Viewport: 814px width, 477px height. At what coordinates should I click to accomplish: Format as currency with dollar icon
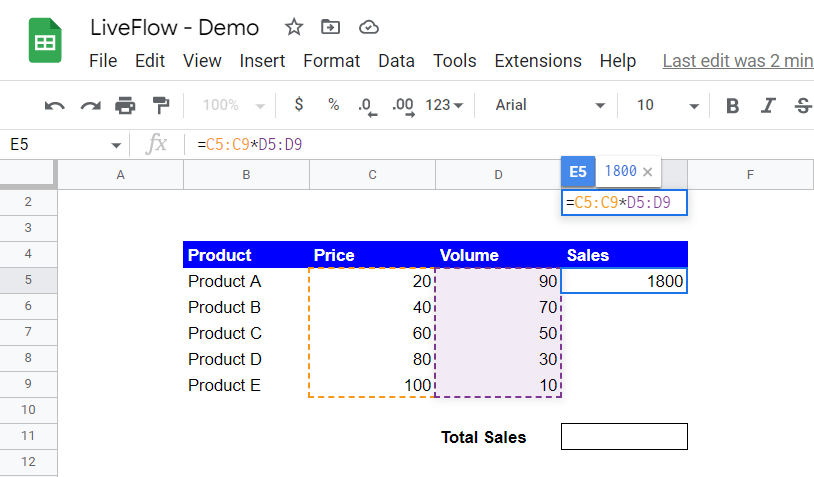299,104
